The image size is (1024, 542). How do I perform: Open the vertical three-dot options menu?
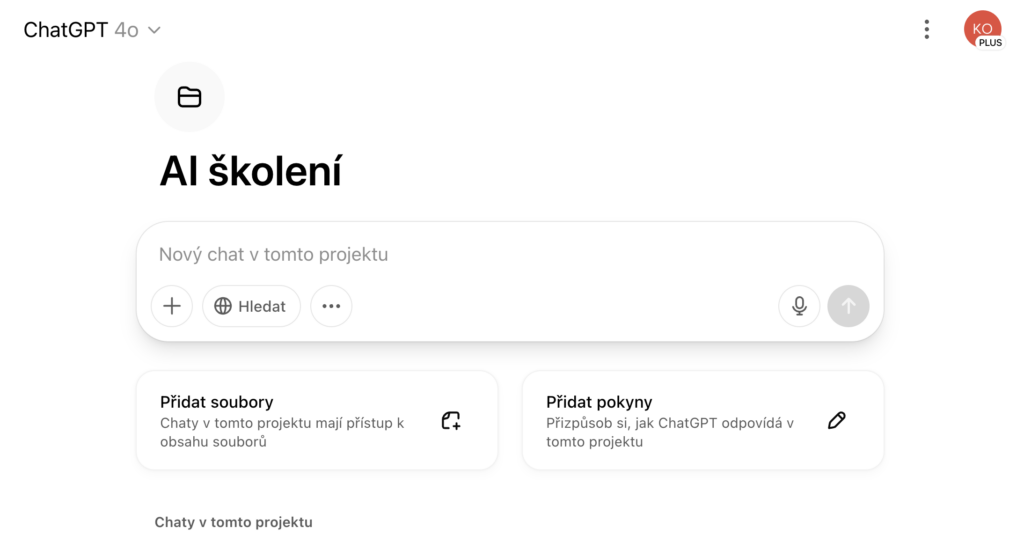coord(927,29)
